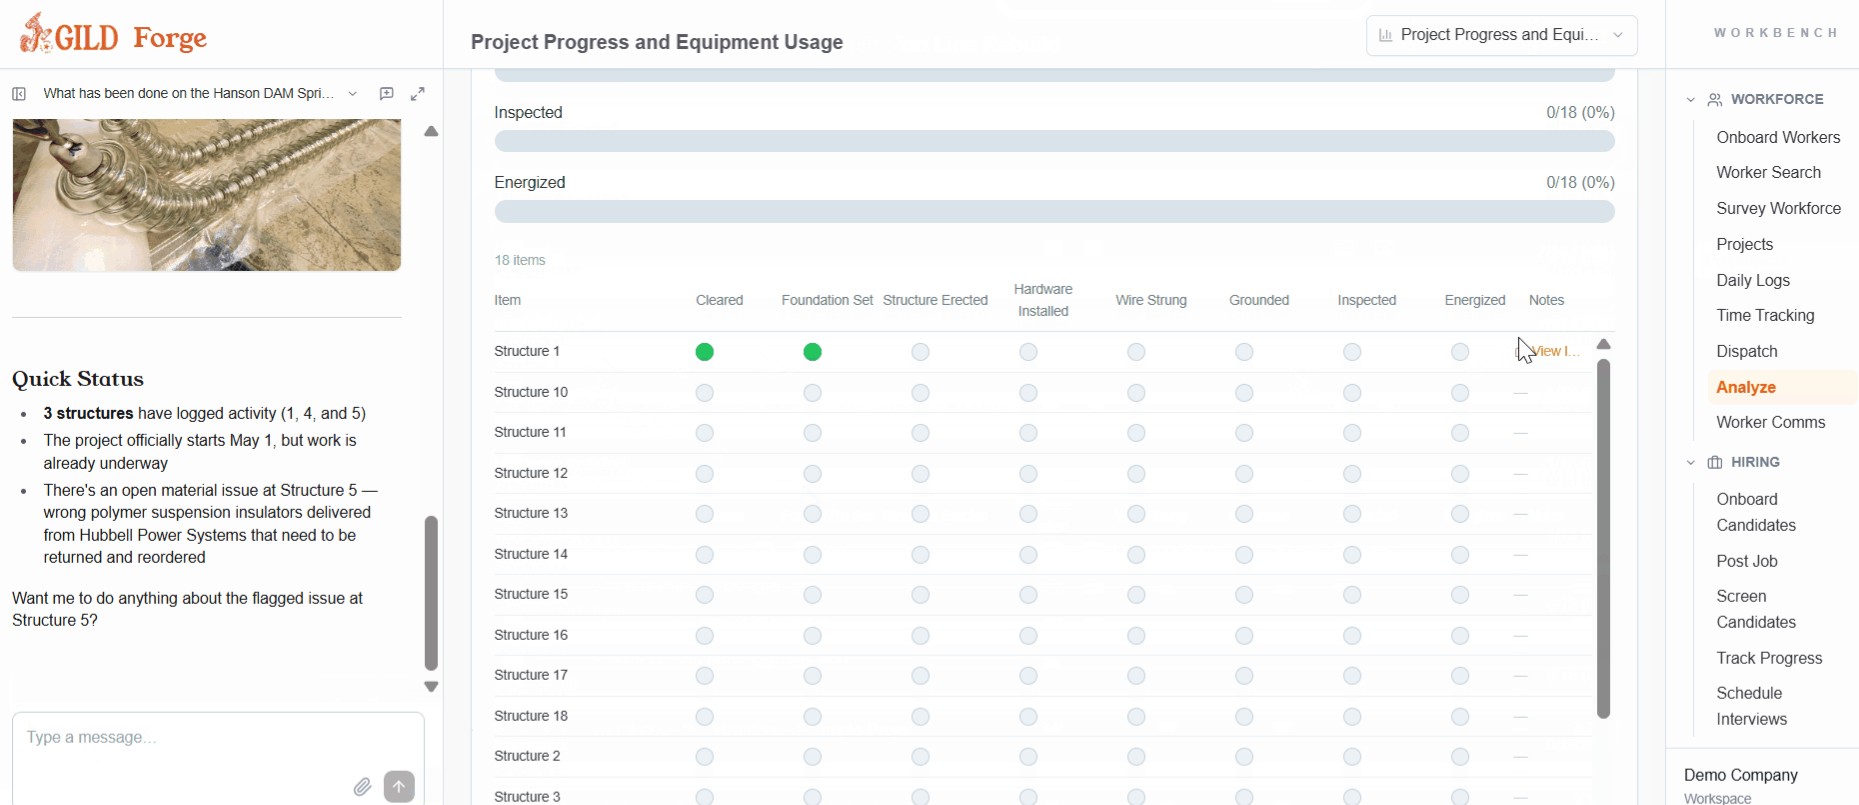The height and width of the screenshot is (805, 1859).
Task: Toggle Foundation Set status for Structure 1
Action: click(813, 352)
